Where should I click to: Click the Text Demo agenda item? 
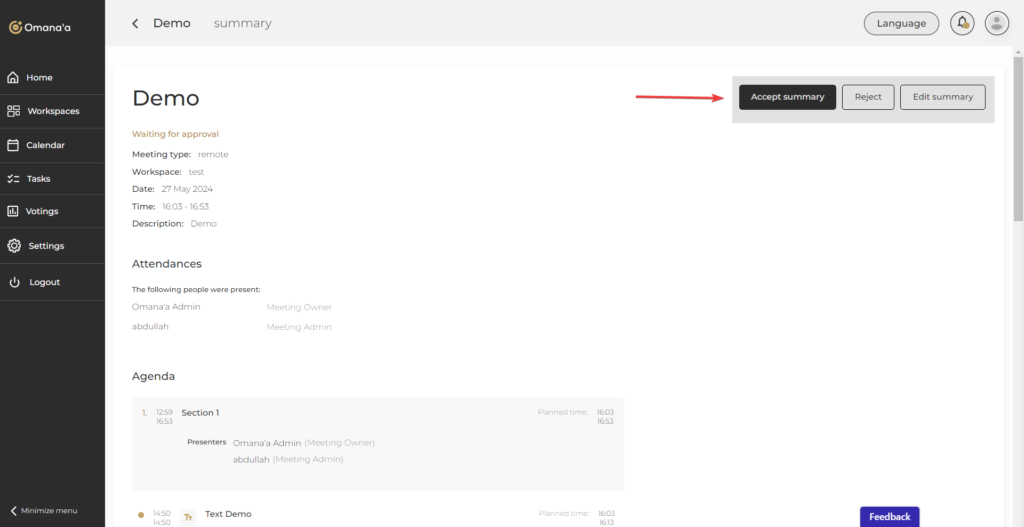228,513
